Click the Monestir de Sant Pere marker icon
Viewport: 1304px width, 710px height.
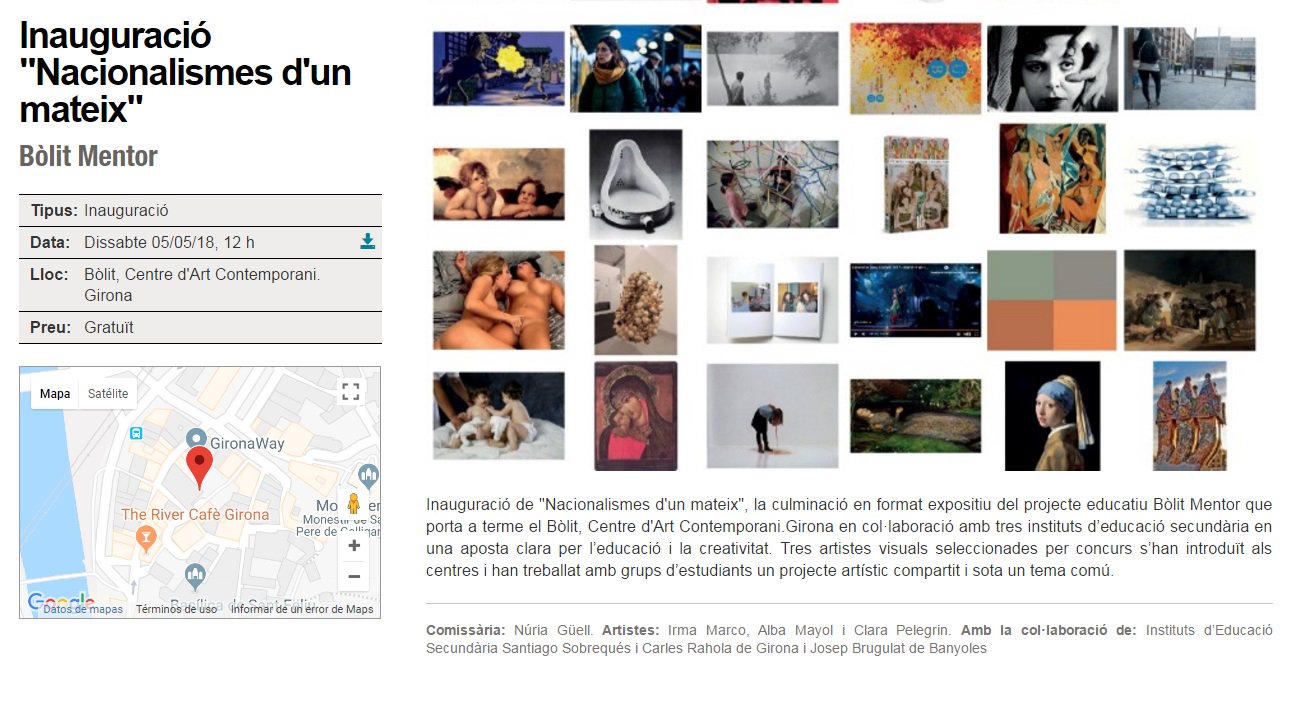coord(368,475)
